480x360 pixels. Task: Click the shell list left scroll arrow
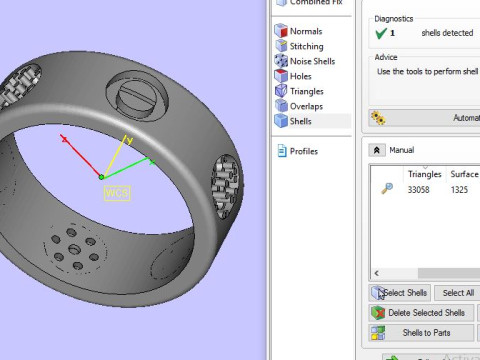coord(377,273)
